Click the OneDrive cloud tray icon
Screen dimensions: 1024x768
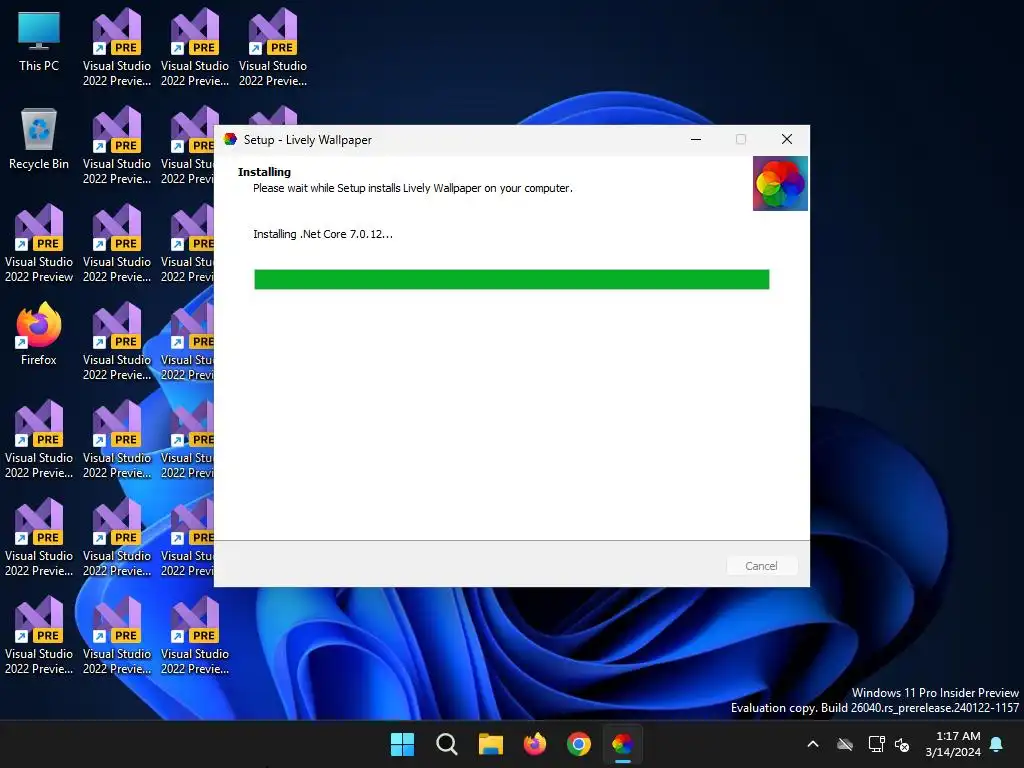(x=845, y=744)
